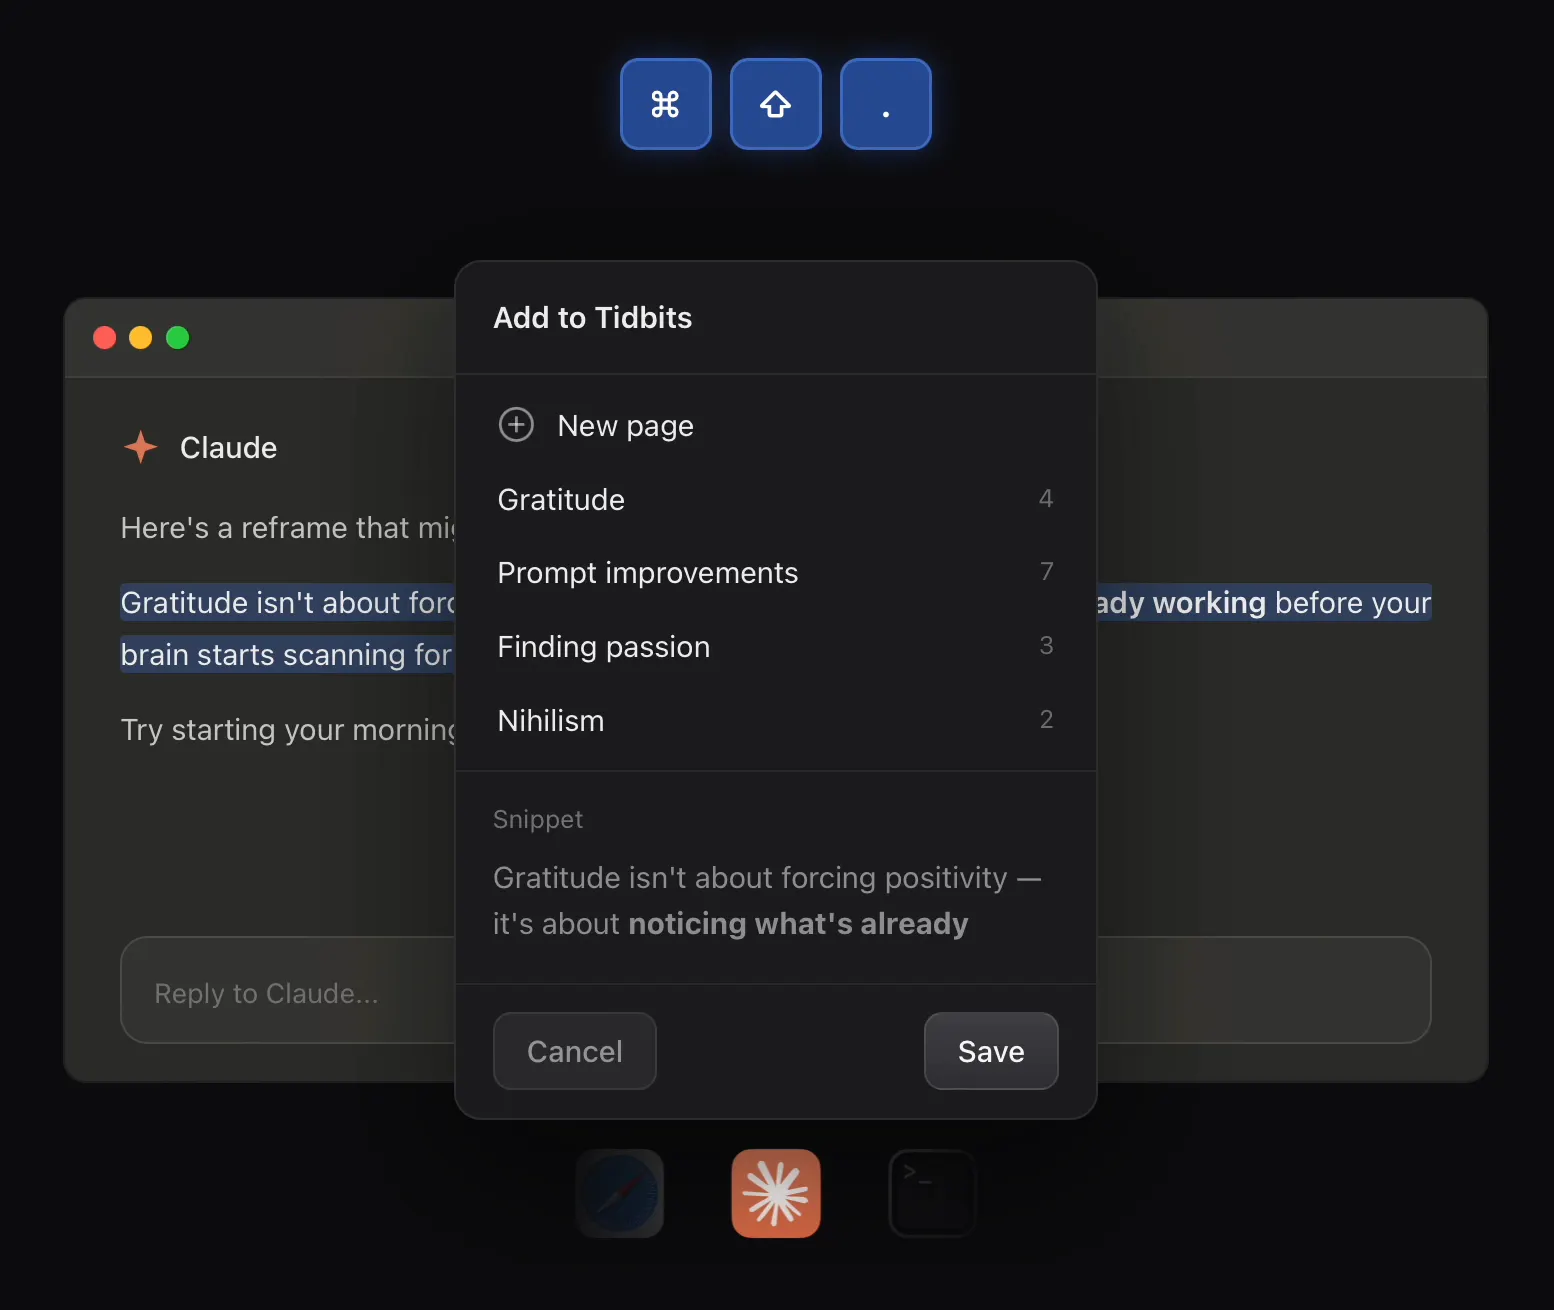This screenshot has width=1554, height=1310.
Task: Click the plus icon beside New page
Action: pos(516,425)
